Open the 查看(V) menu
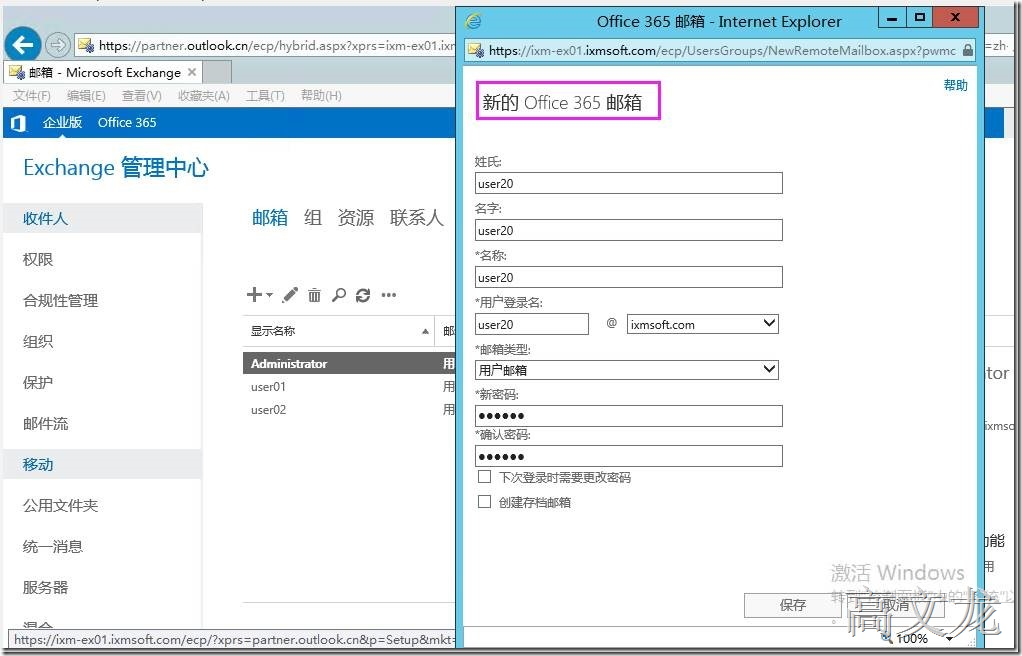The height and width of the screenshot is (656, 1022). click(141, 96)
